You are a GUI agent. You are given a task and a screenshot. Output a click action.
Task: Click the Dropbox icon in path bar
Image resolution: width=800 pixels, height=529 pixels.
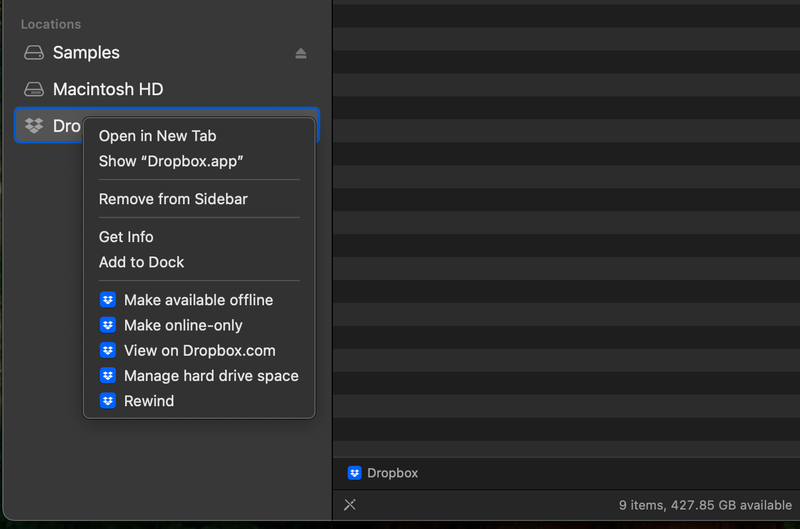coord(354,473)
